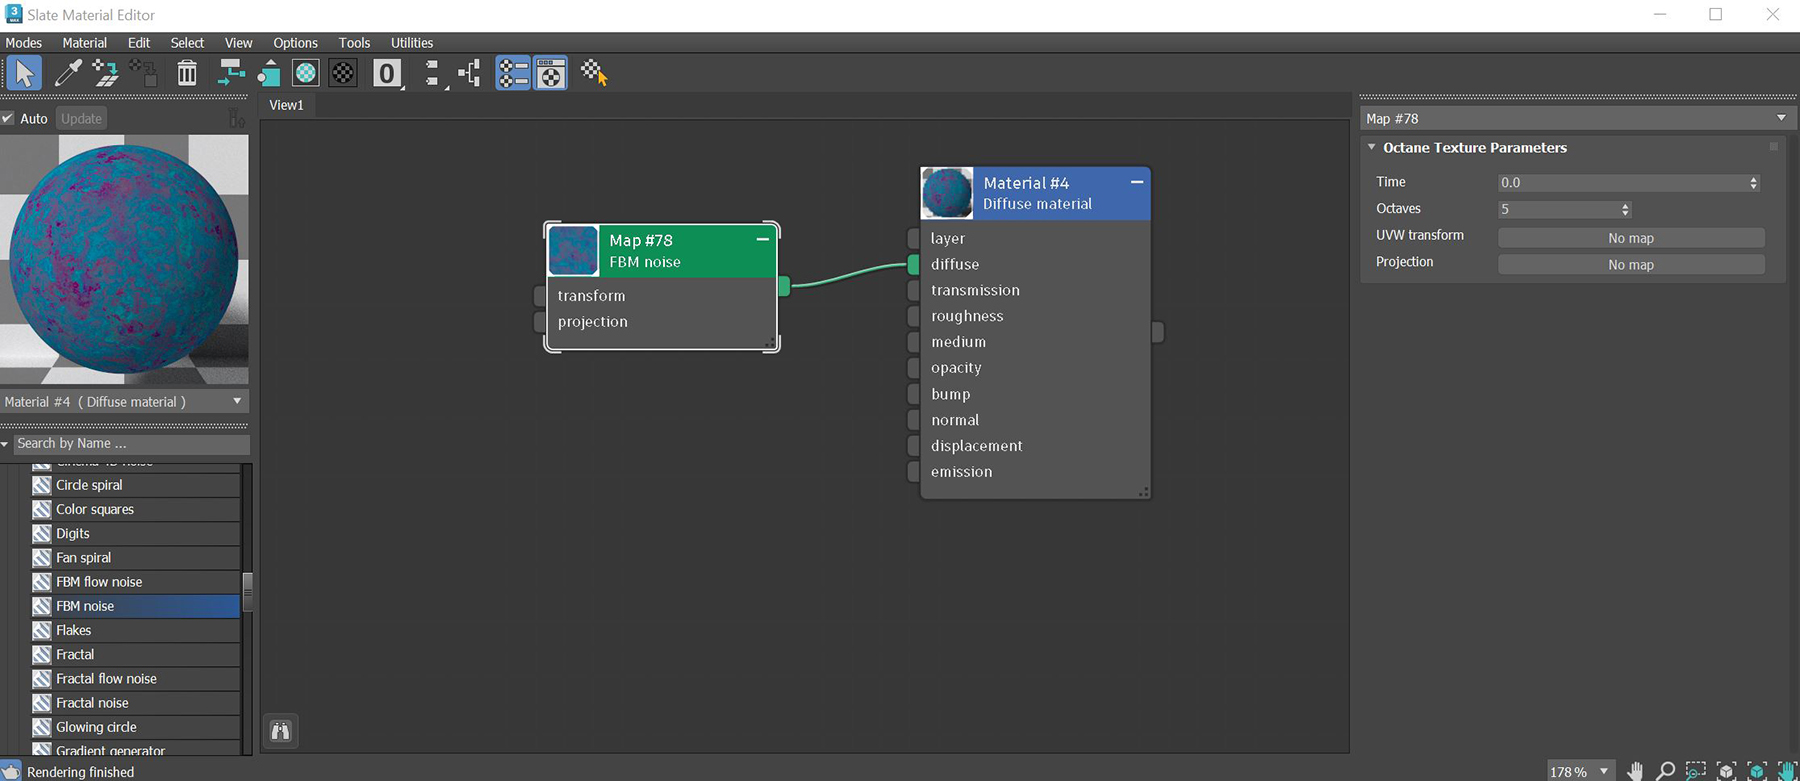The image size is (1800, 781).
Task: Lay out children icon
Action: tap(469, 73)
